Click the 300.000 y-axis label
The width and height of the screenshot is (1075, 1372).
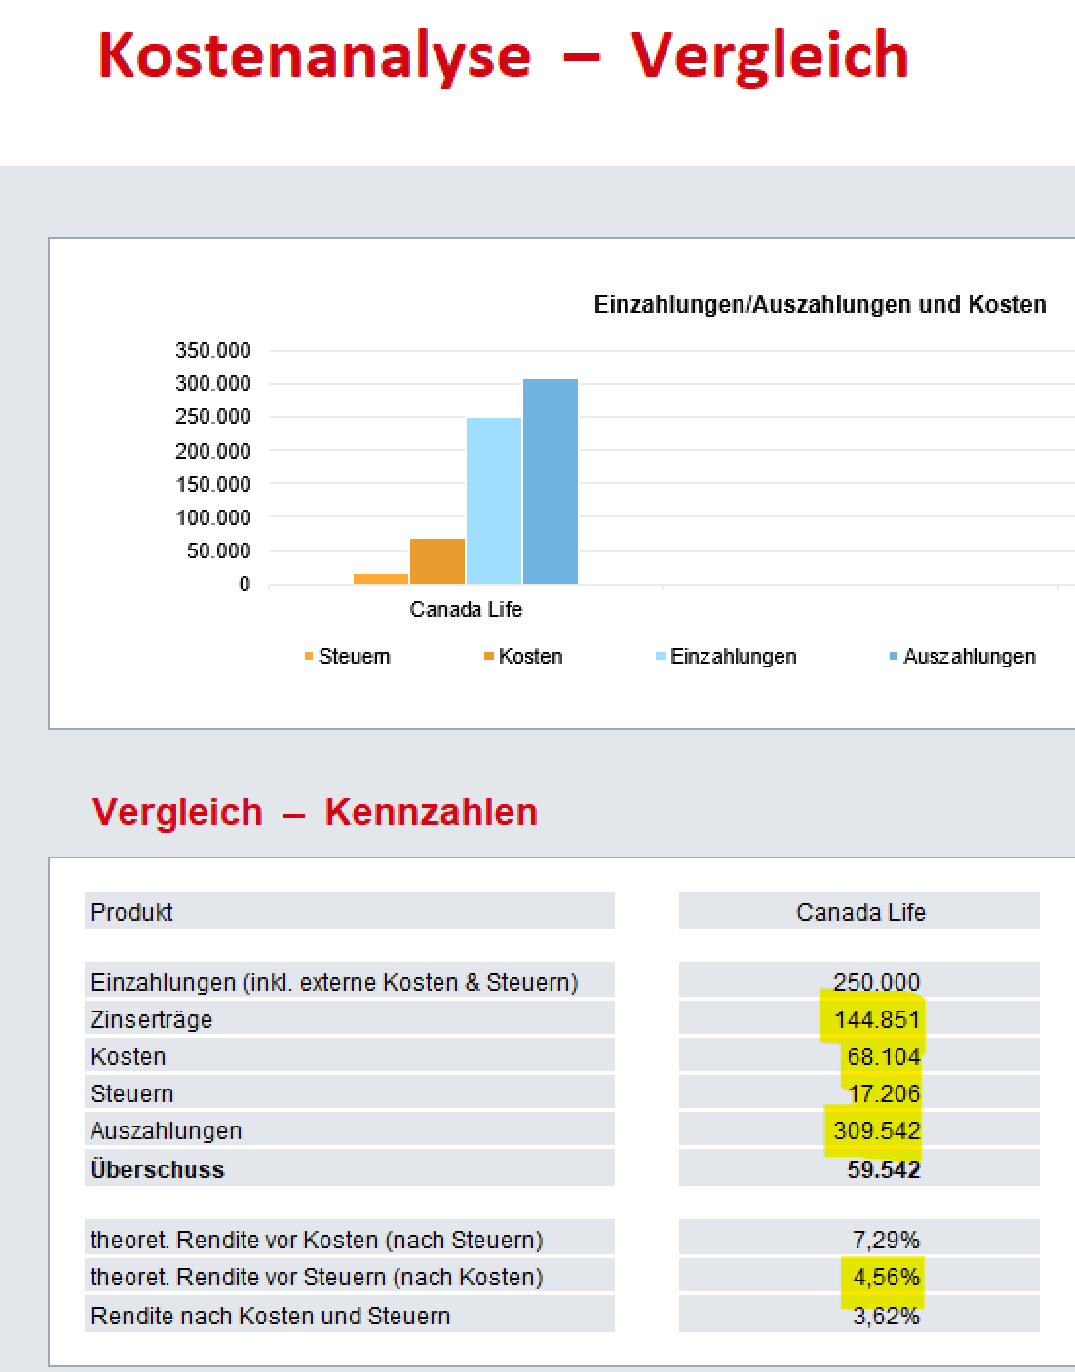pyautogui.click(x=213, y=383)
